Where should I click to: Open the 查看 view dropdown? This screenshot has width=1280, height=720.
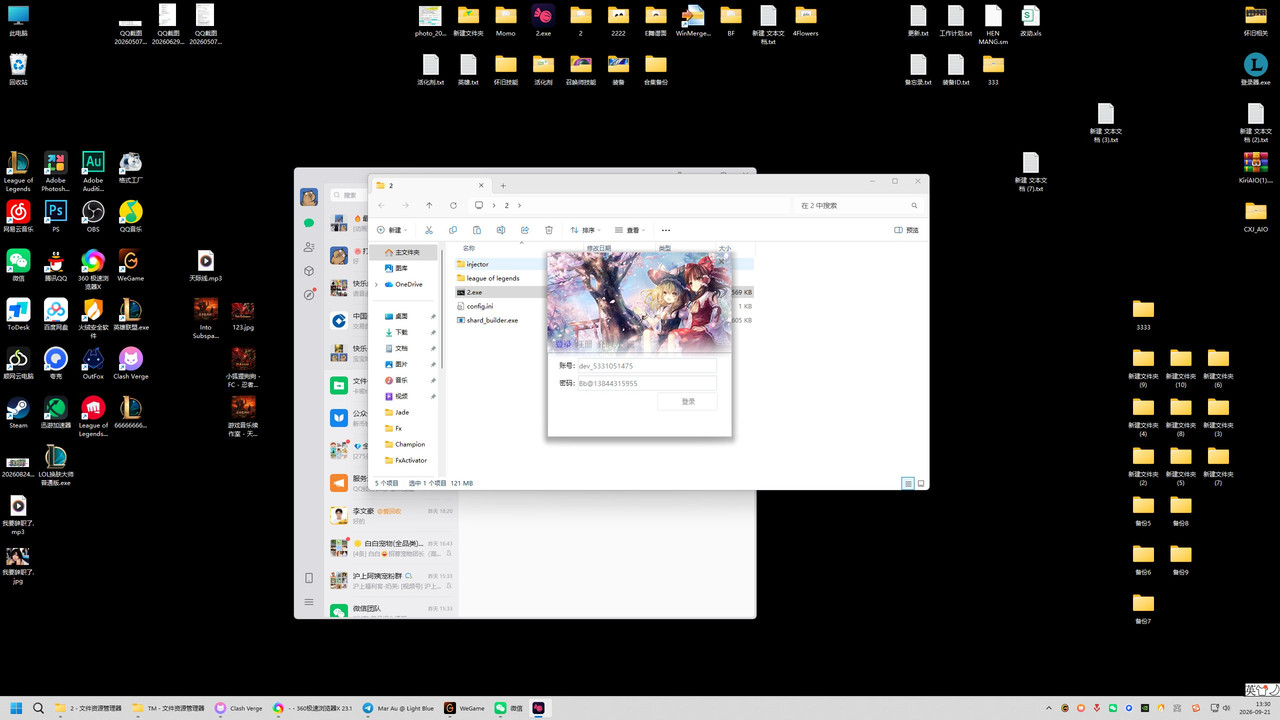[x=630, y=230]
